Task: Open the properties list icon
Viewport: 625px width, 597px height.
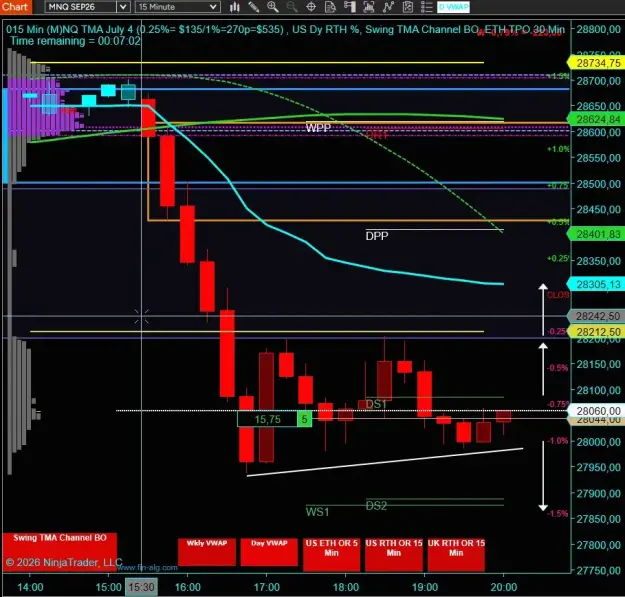Action: pyautogui.click(x=426, y=7)
